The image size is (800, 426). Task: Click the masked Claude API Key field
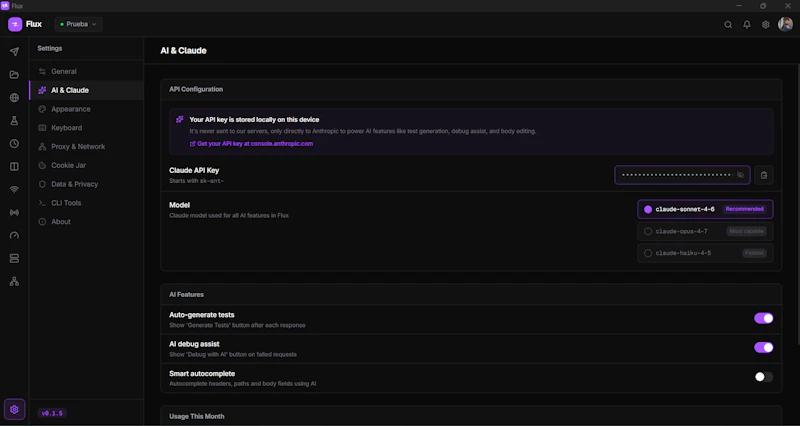[x=682, y=175]
